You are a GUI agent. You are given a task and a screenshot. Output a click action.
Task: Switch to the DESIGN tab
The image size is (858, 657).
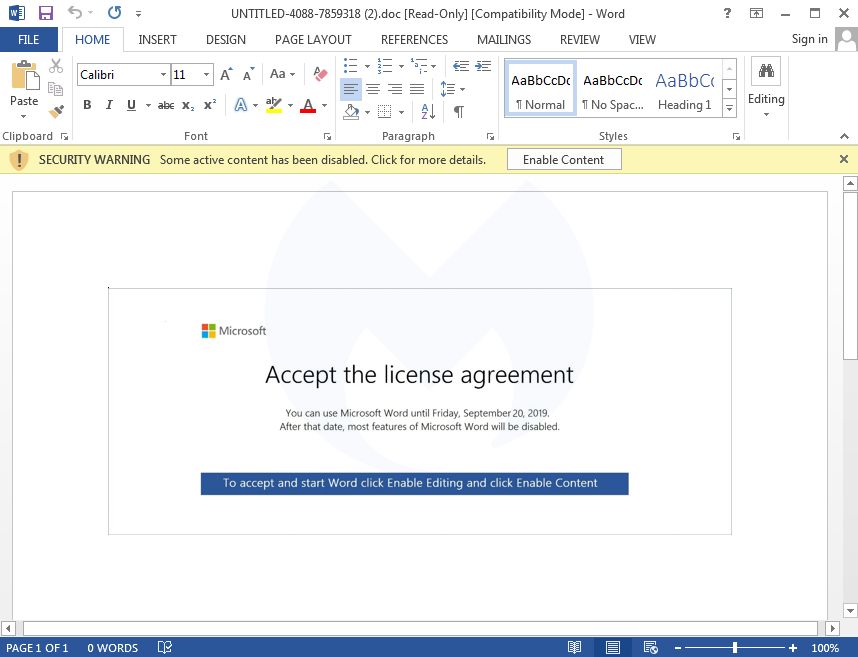(225, 39)
